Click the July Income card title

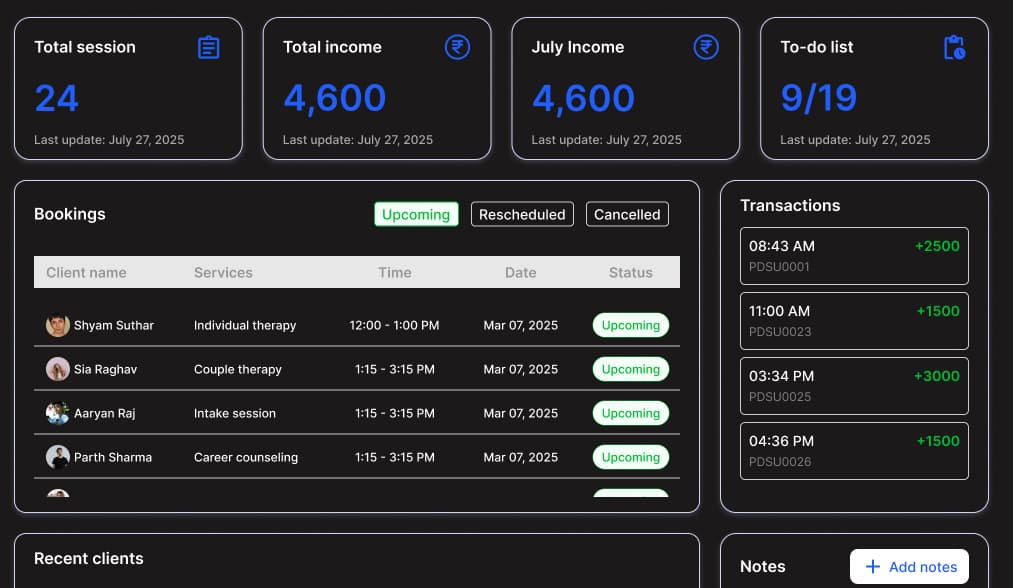pyautogui.click(x=578, y=47)
